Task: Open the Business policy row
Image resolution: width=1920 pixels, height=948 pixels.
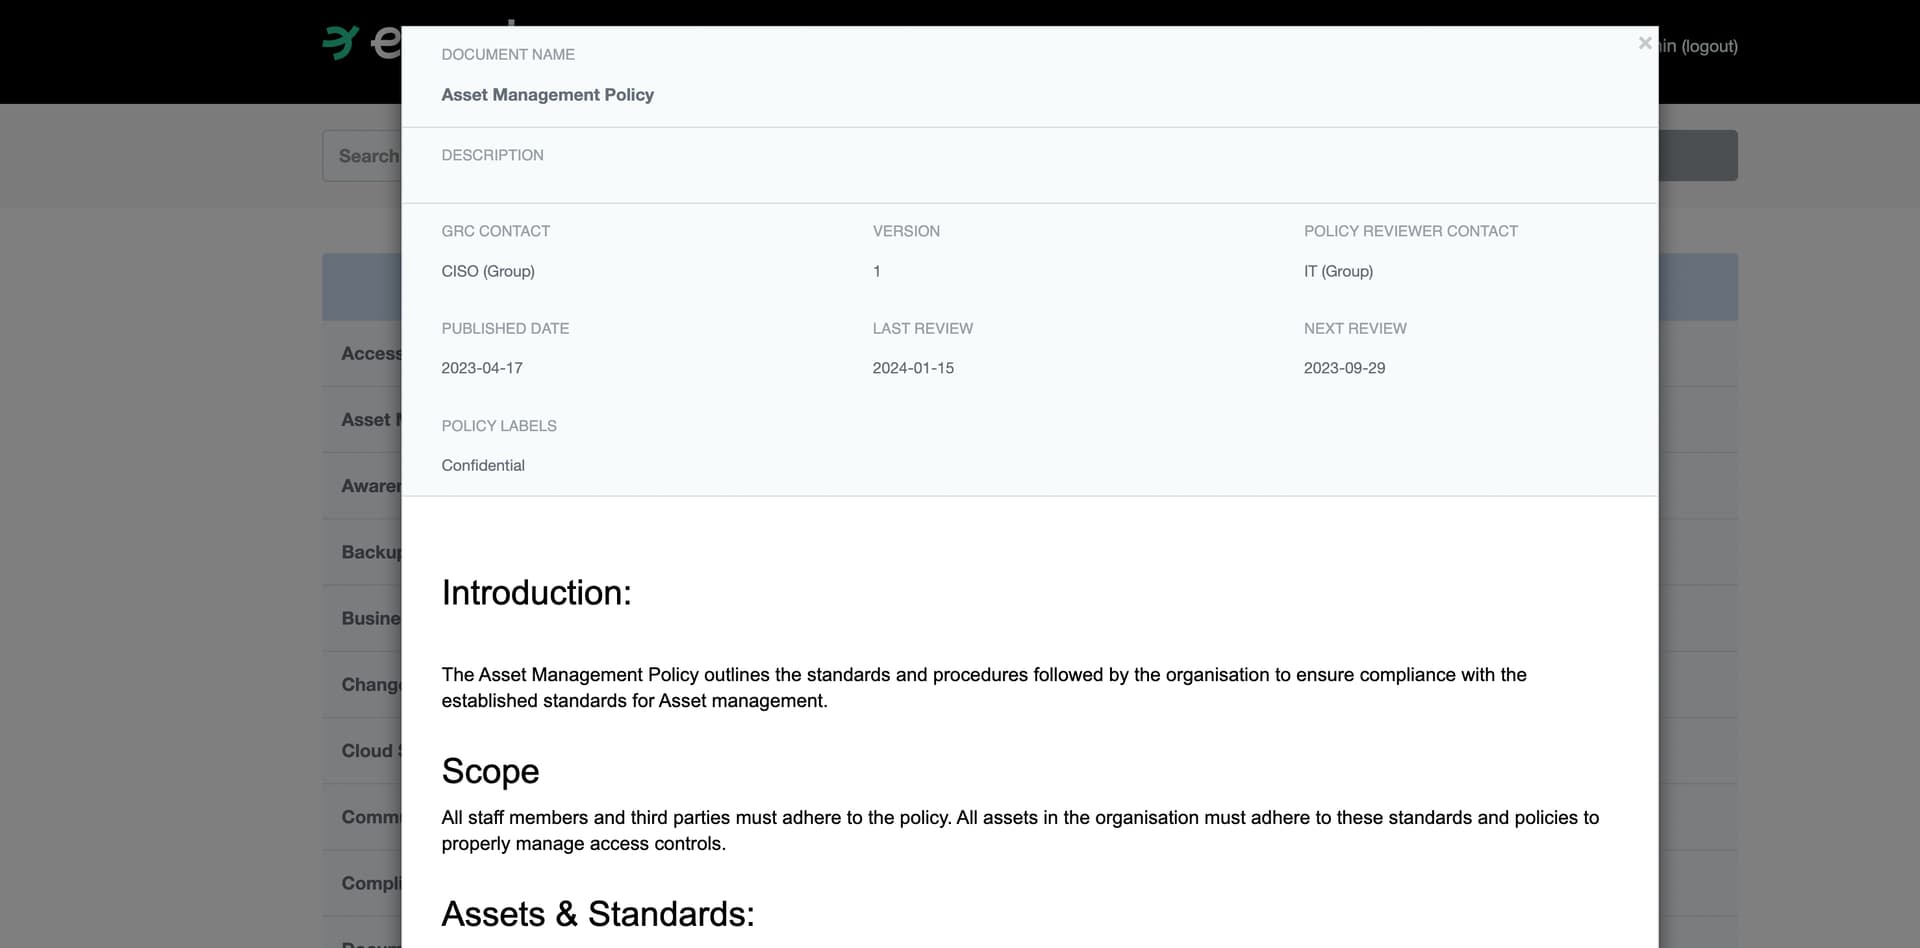Action: (x=362, y=618)
